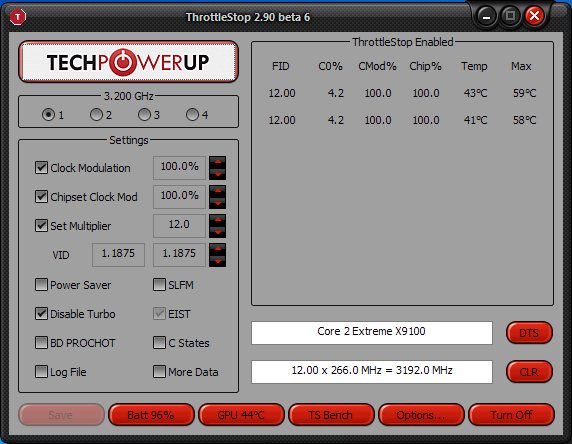Click the left VID 1.1875 field

click(x=119, y=255)
